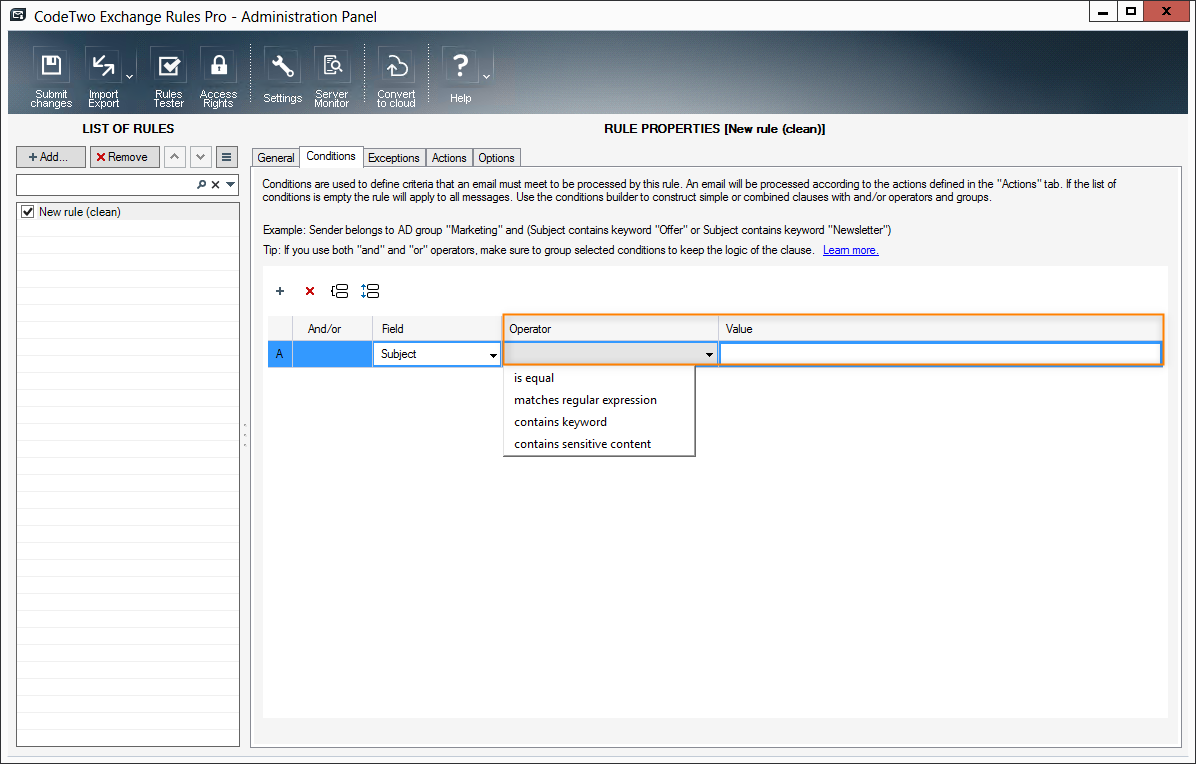Click the Value input field
The image size is (1196, 764).
[x=940, y=354]
